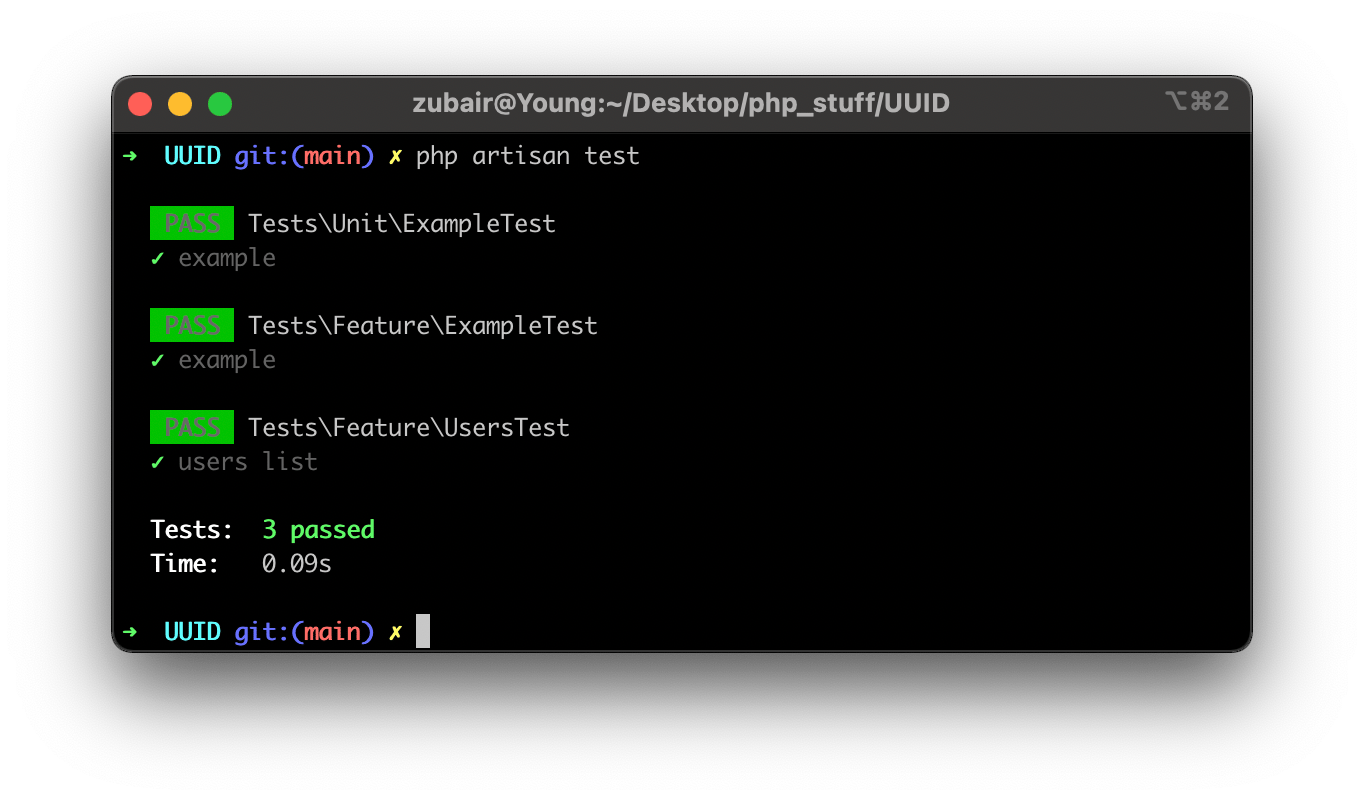Click the green arrow on the bottom prompt line
Screen dimensions: 1364x800
pyautogui.click(x=131, y=631)
